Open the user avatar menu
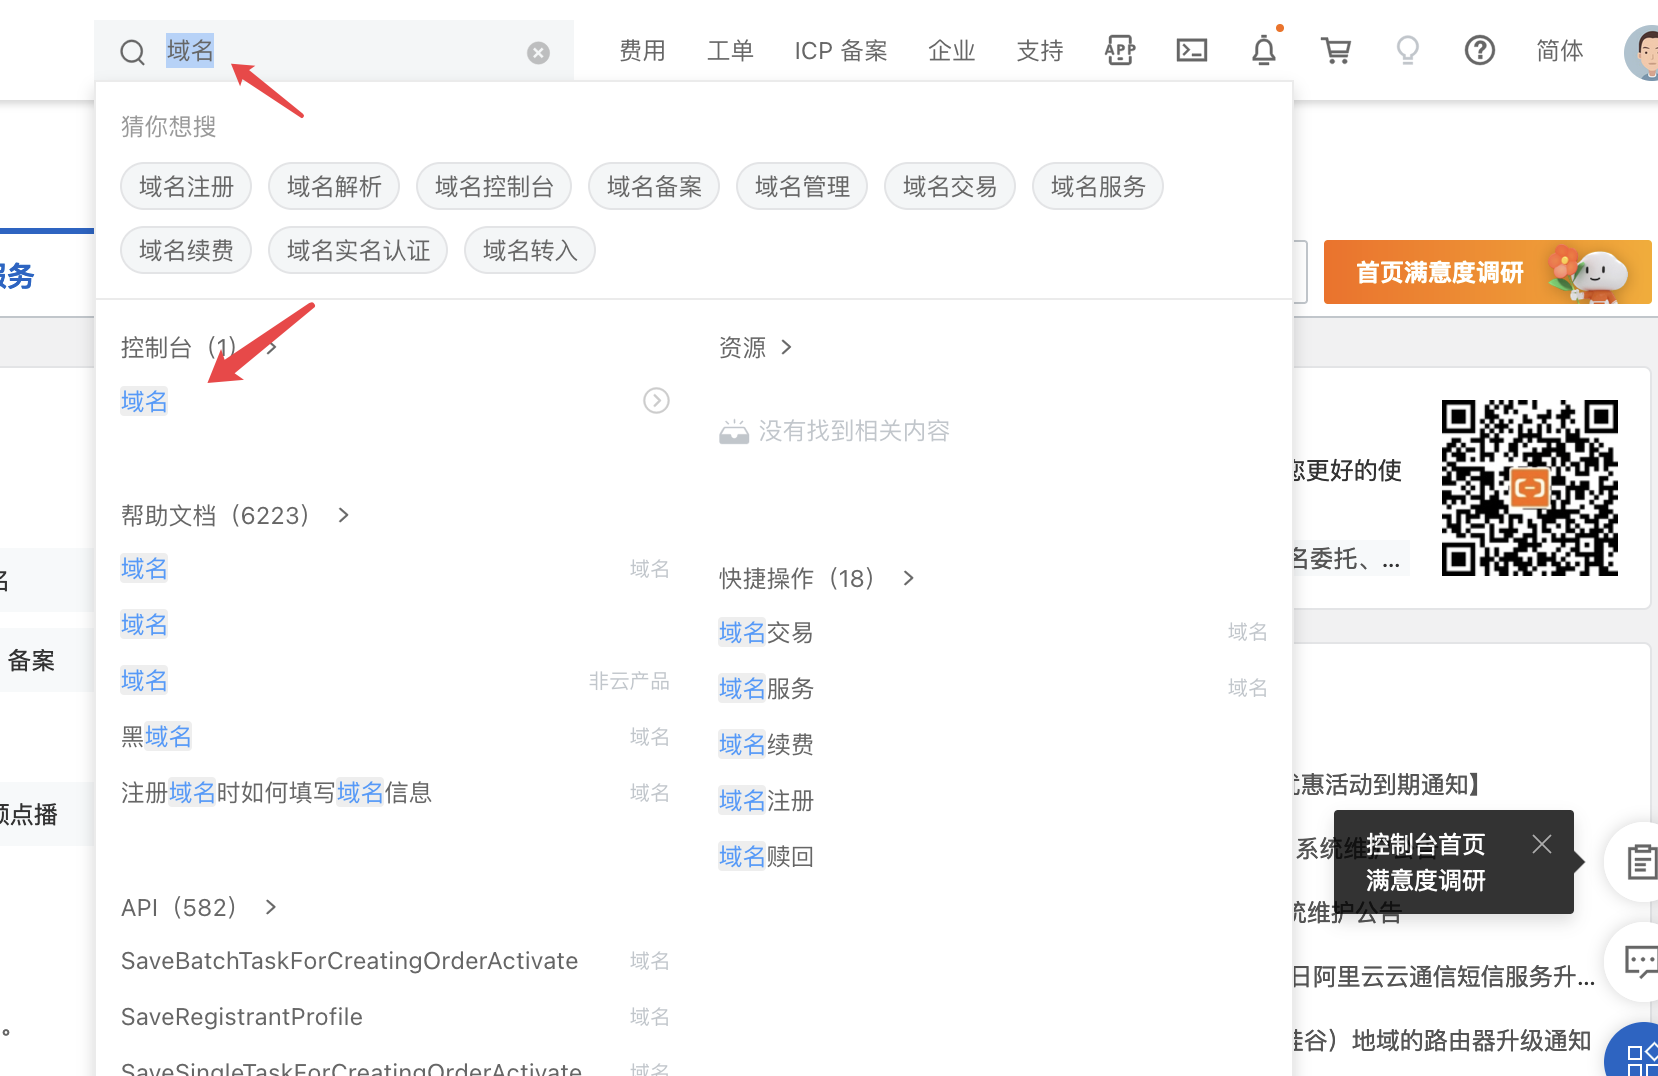Viewport: 1658px width, 1076px height. coord(1642,52)
